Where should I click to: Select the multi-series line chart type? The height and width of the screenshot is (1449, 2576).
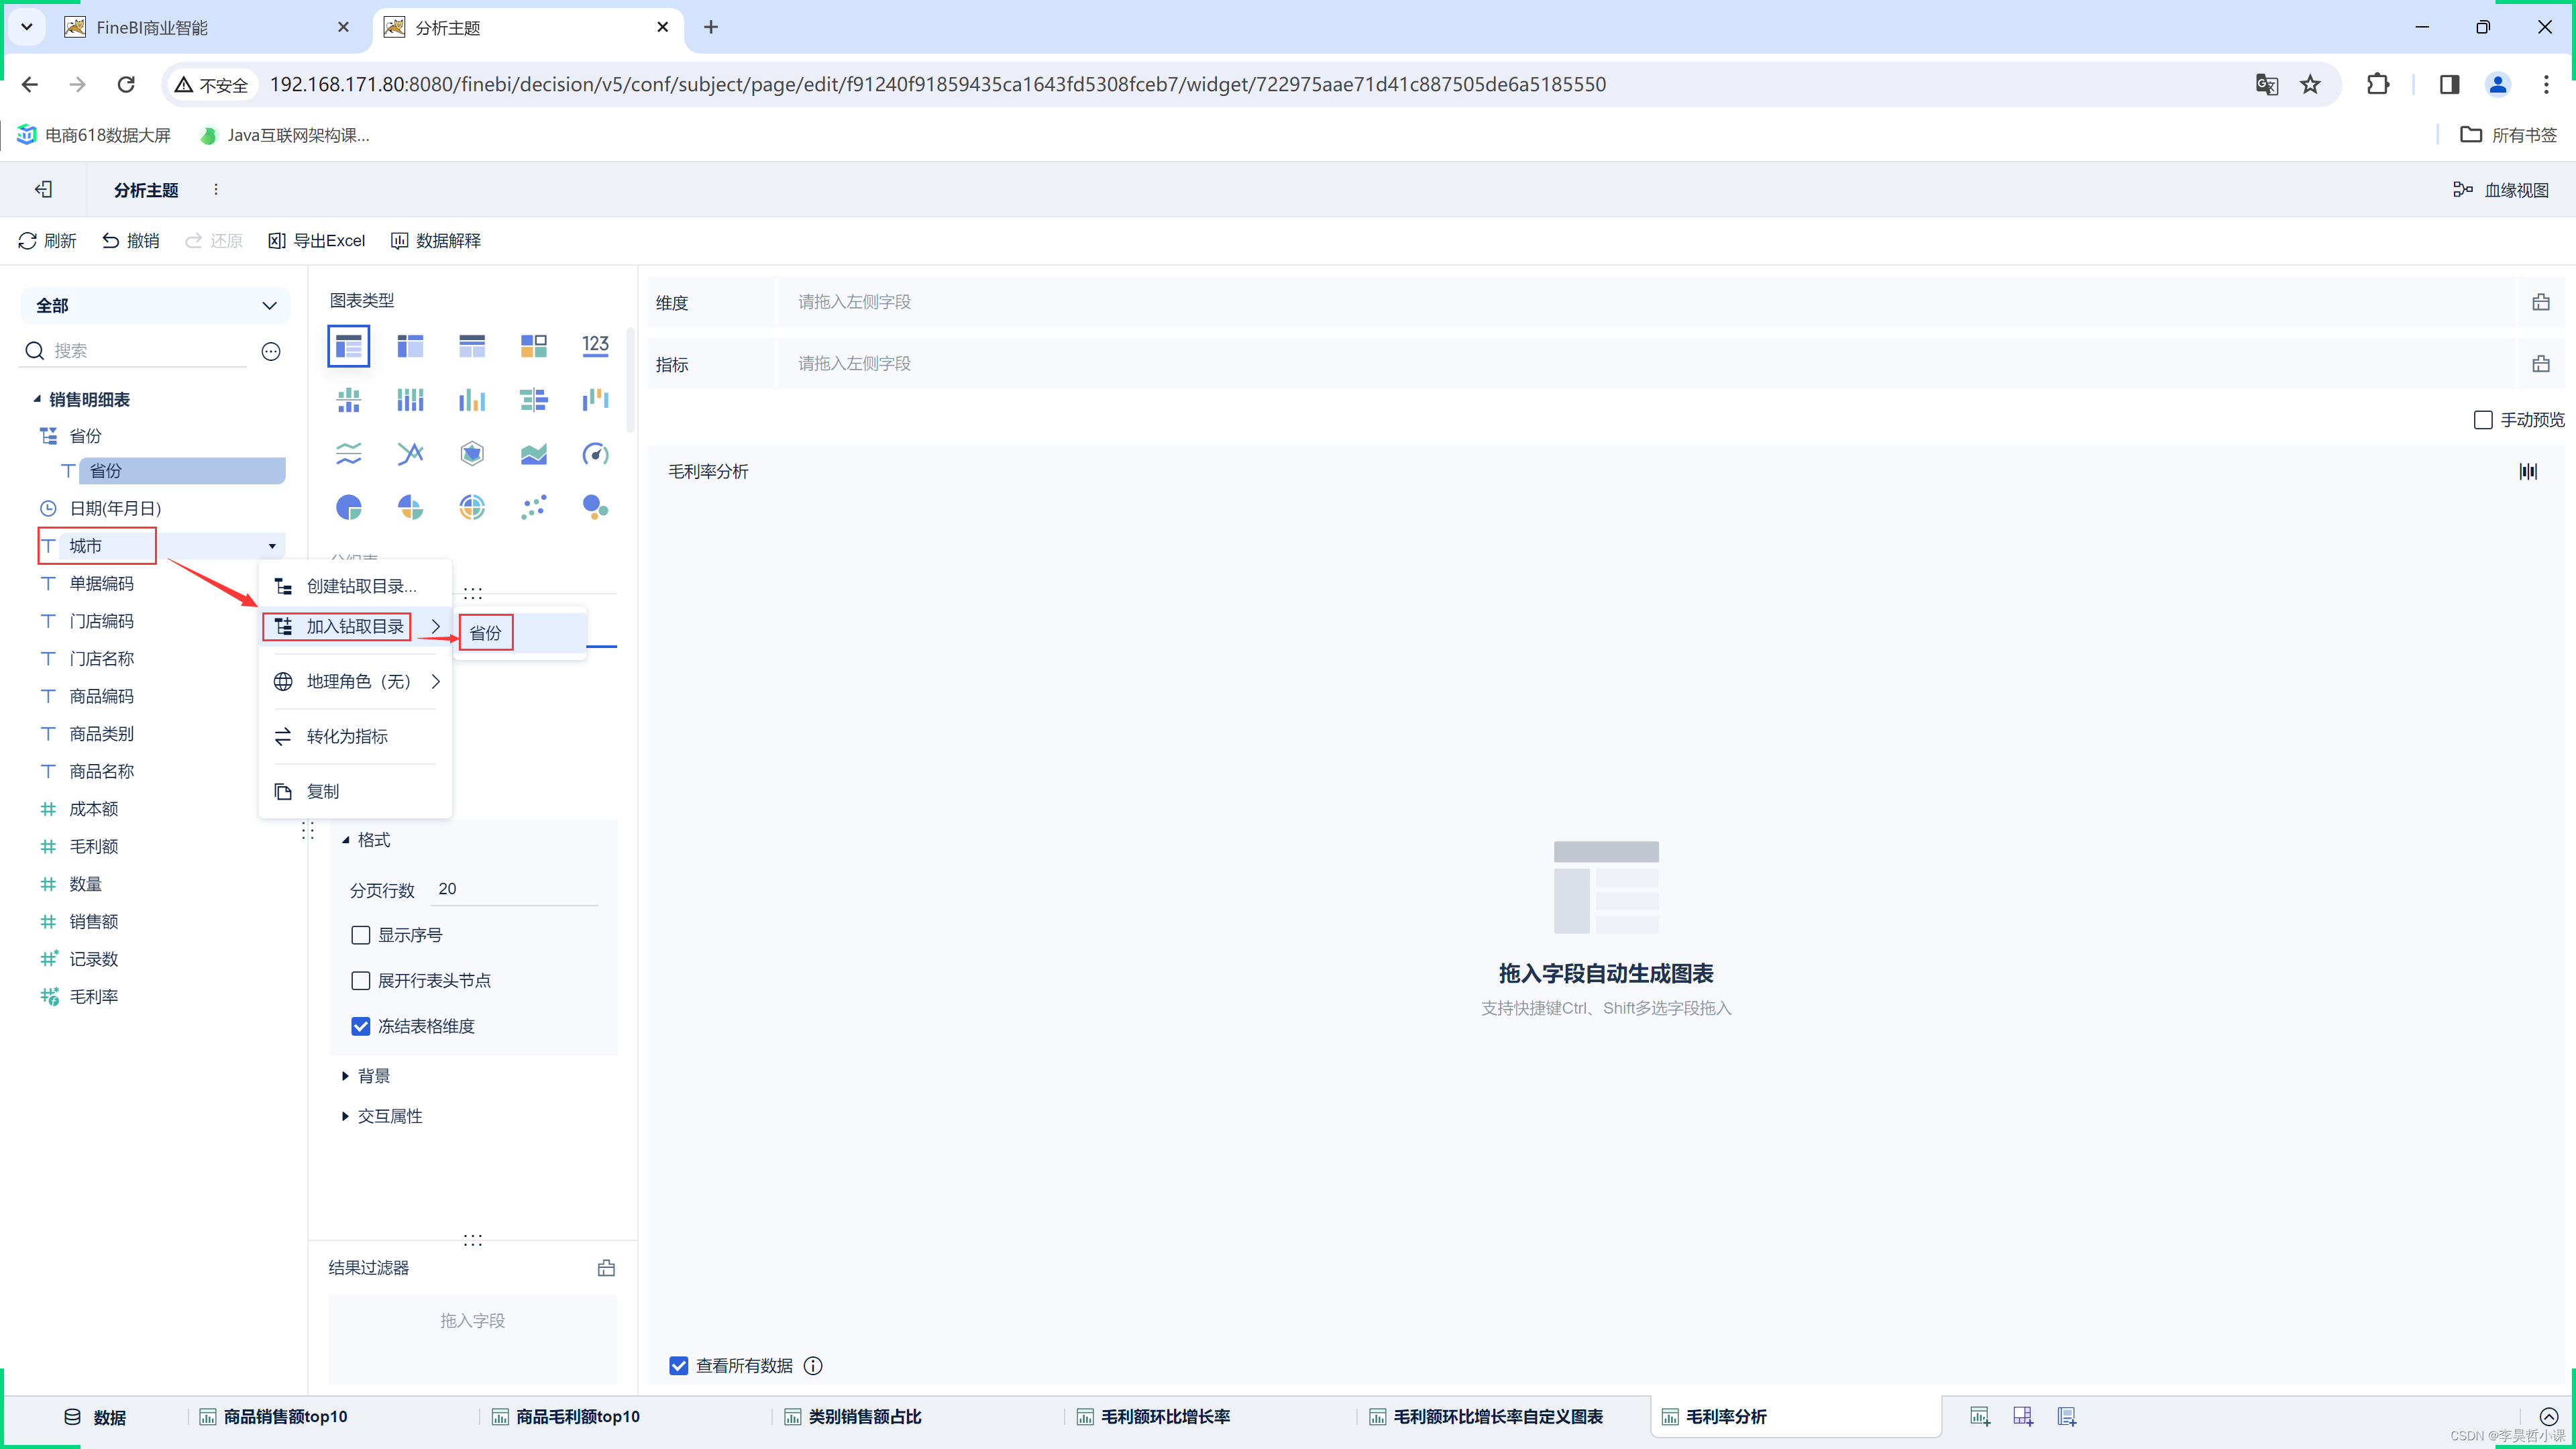pos(410,454)
